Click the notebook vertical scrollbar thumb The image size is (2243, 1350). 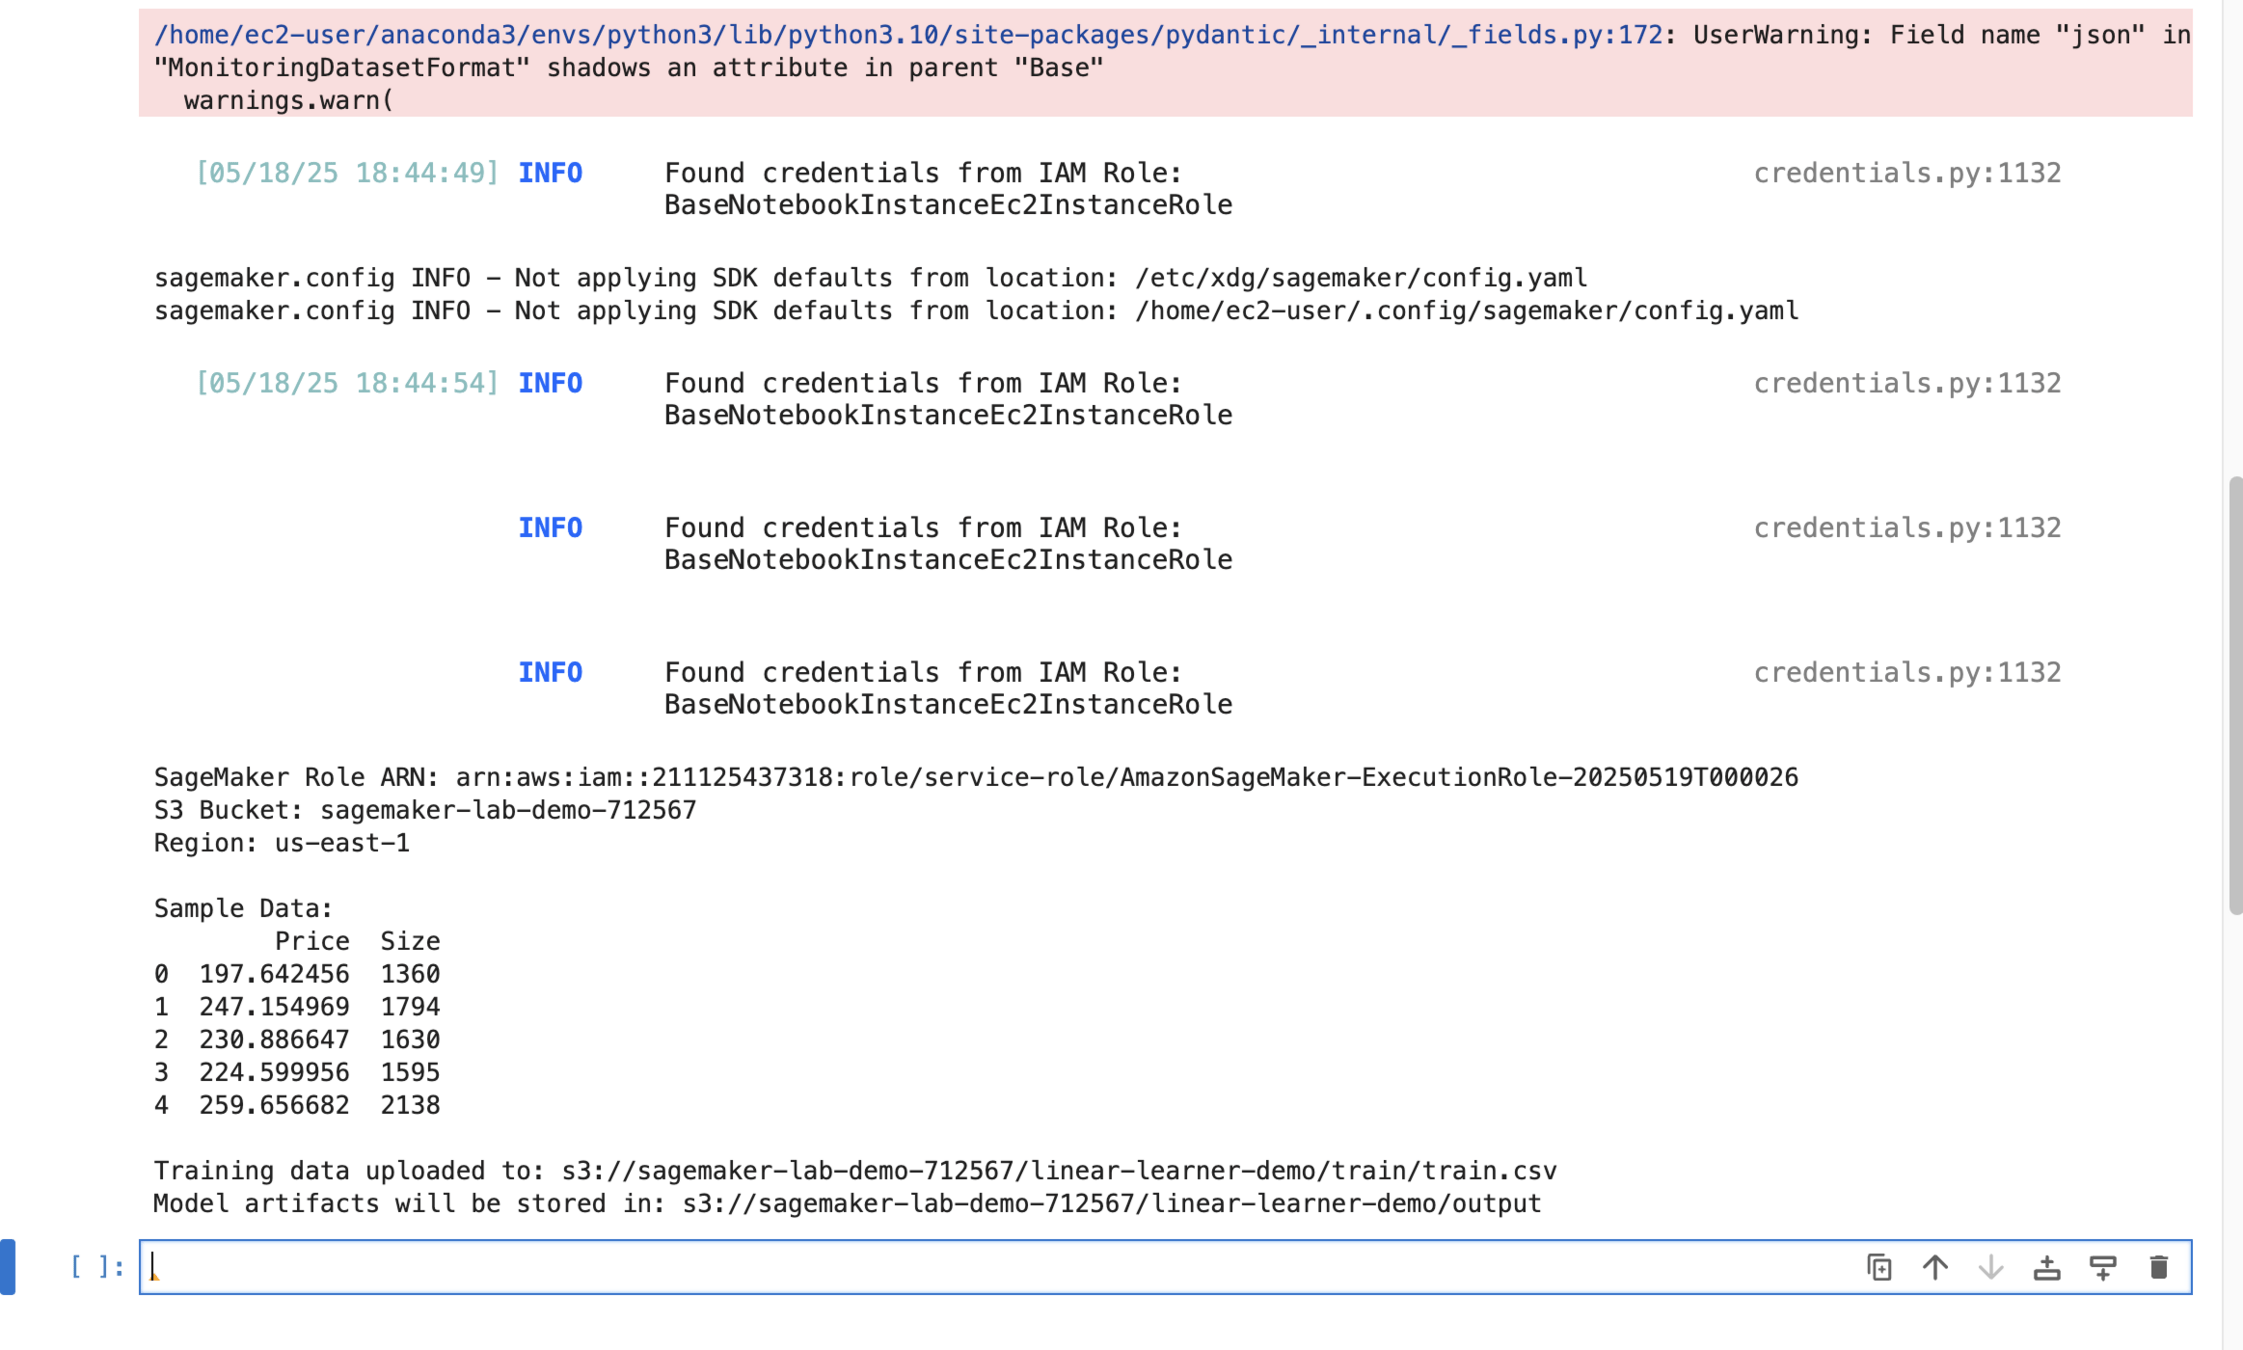(2235, 695)
